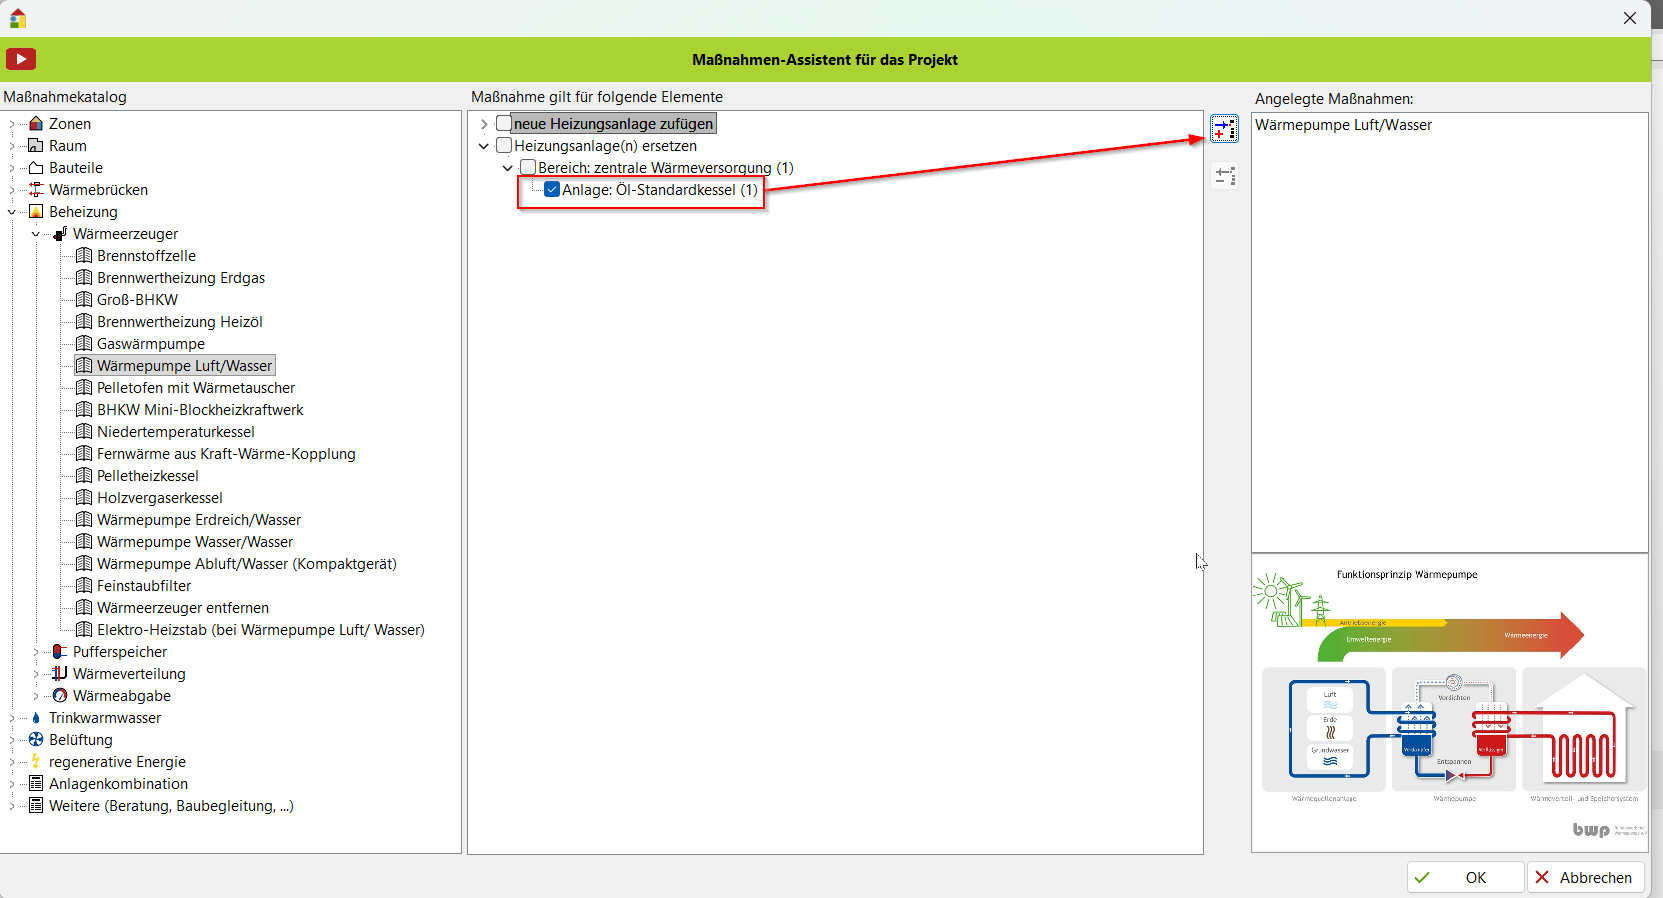Confirm the dialog with OK
The height and width of the screenshot is (898, 1663).
pyautogui.click(x=1465, y=877)
